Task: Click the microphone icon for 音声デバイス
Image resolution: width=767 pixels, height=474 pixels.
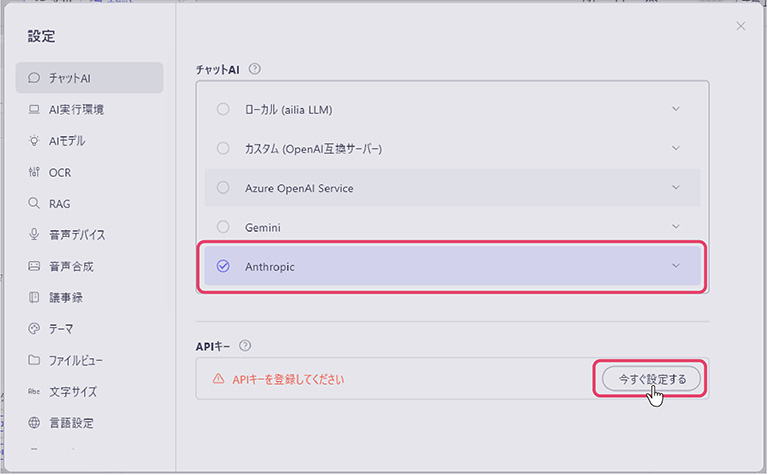Action: [x=34, y=235]
